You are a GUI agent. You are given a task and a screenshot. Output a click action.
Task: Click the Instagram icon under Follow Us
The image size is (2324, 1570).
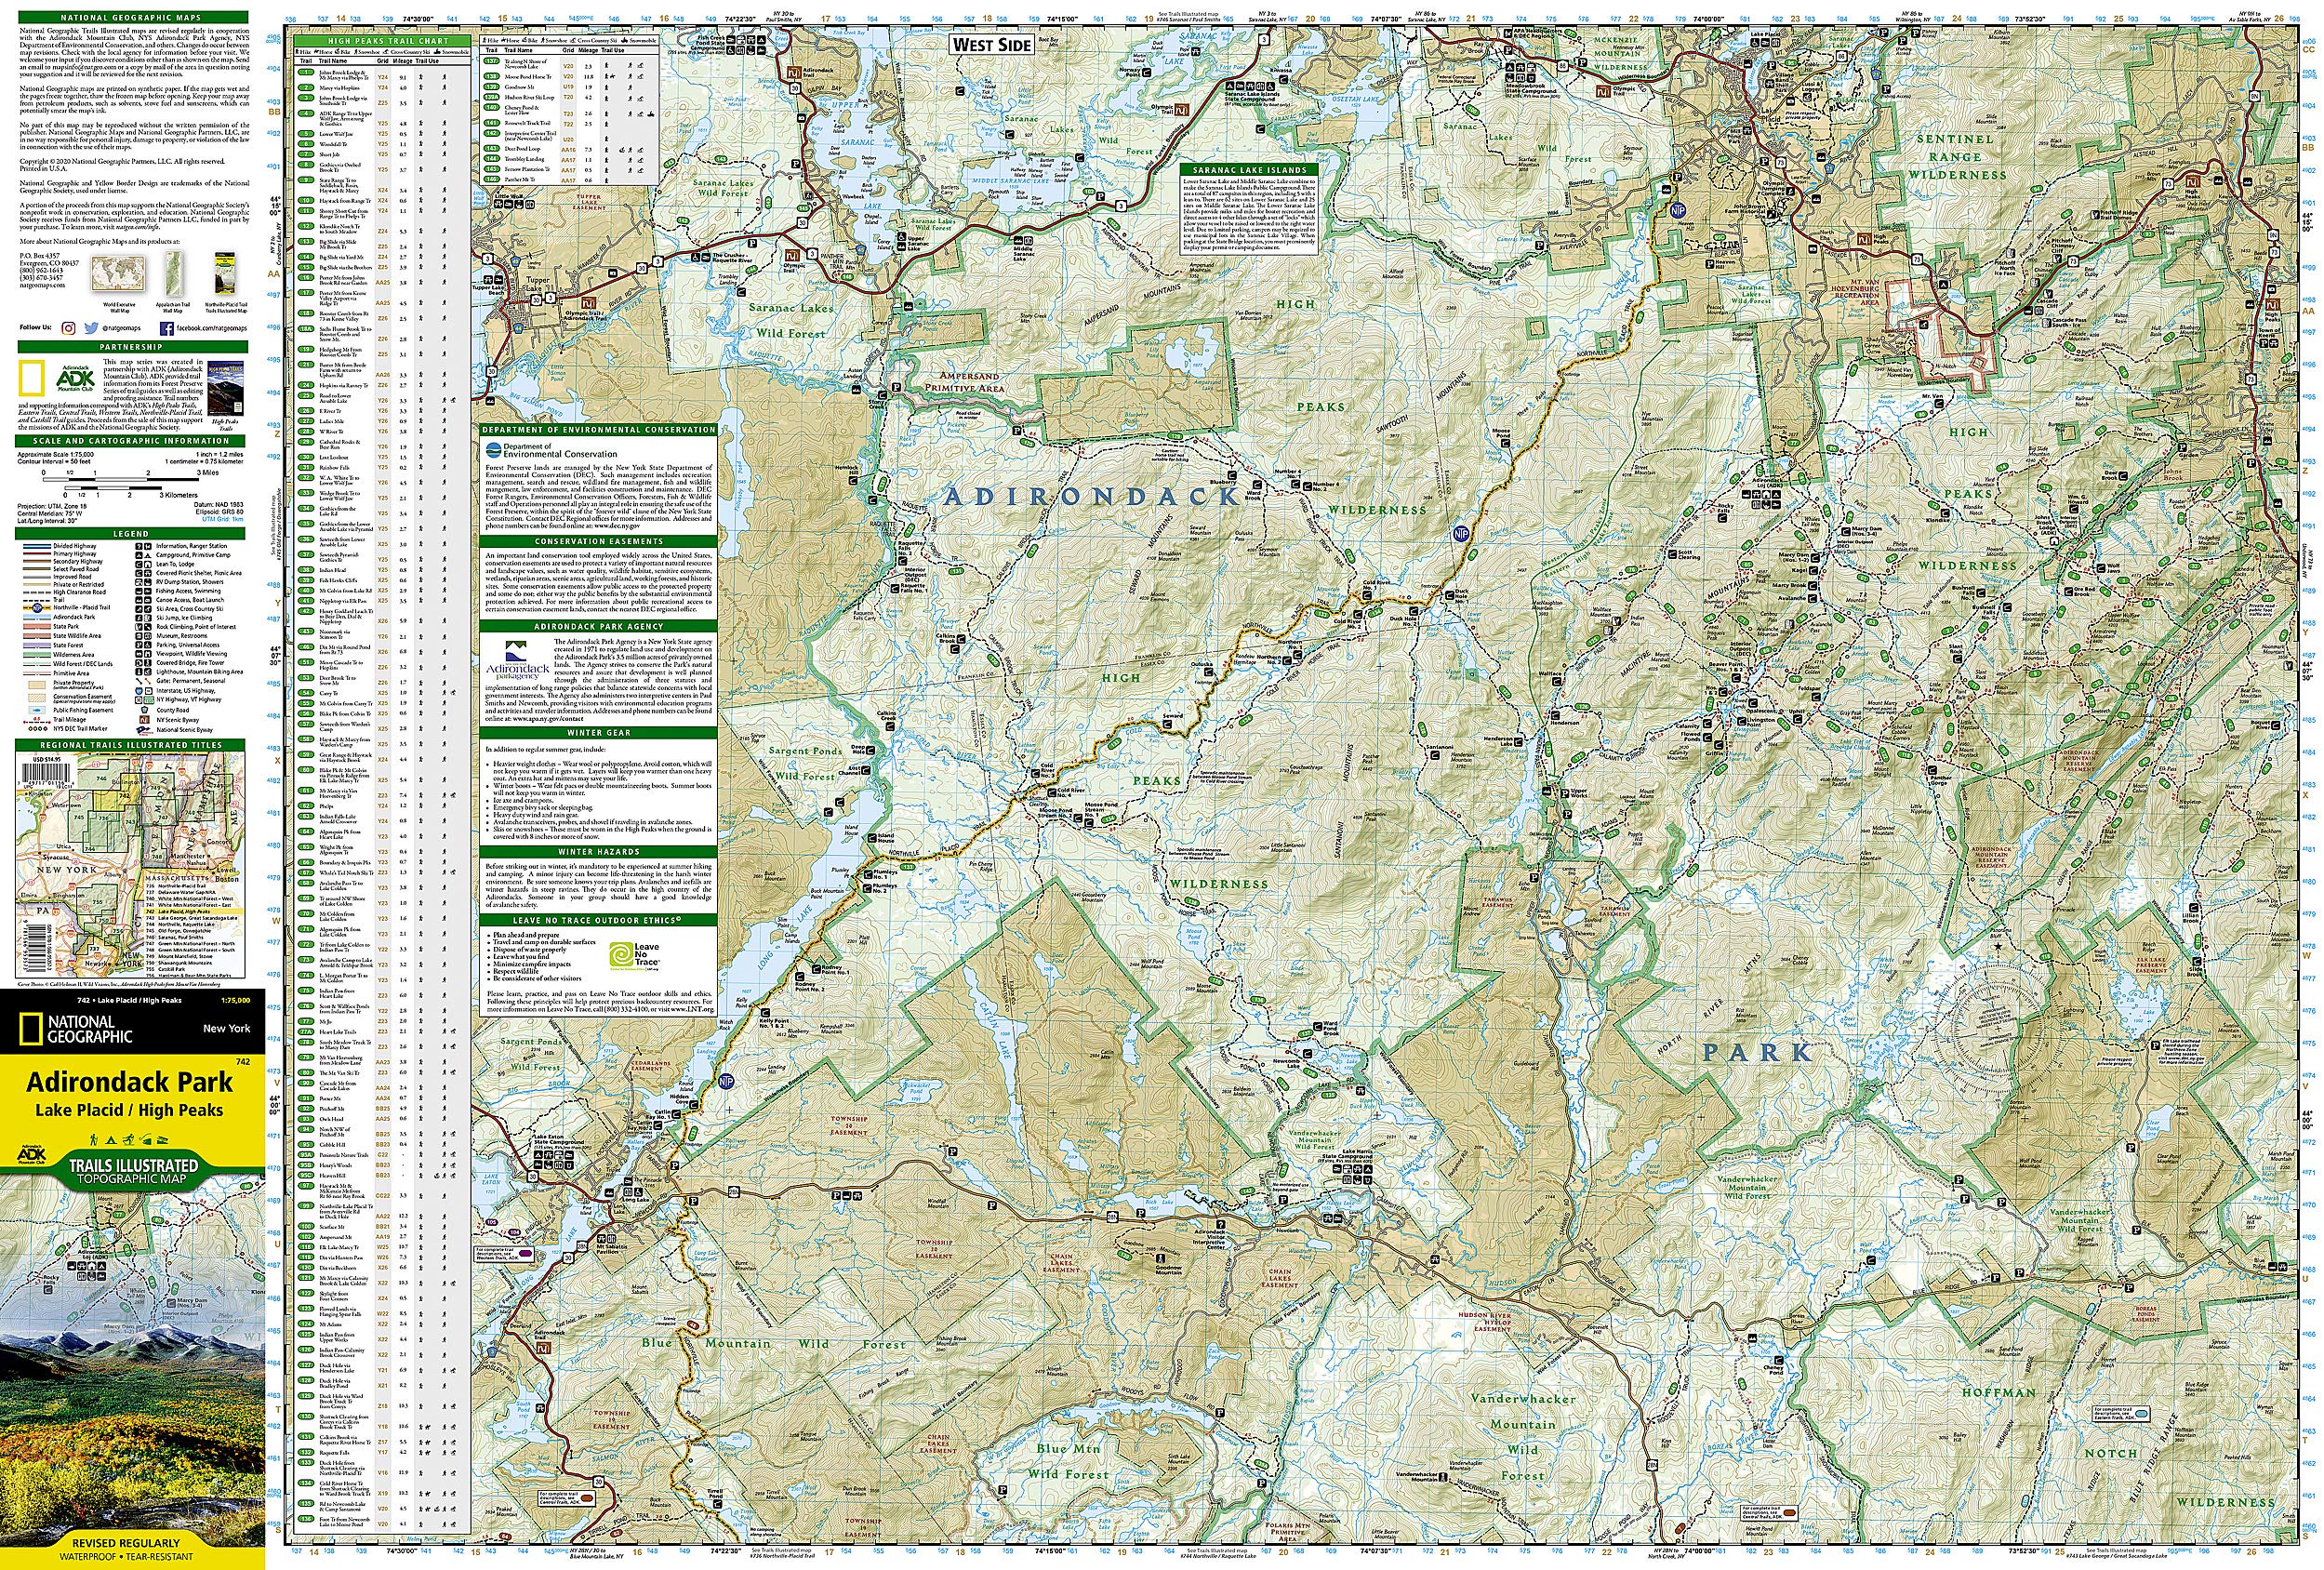point(68,327)
